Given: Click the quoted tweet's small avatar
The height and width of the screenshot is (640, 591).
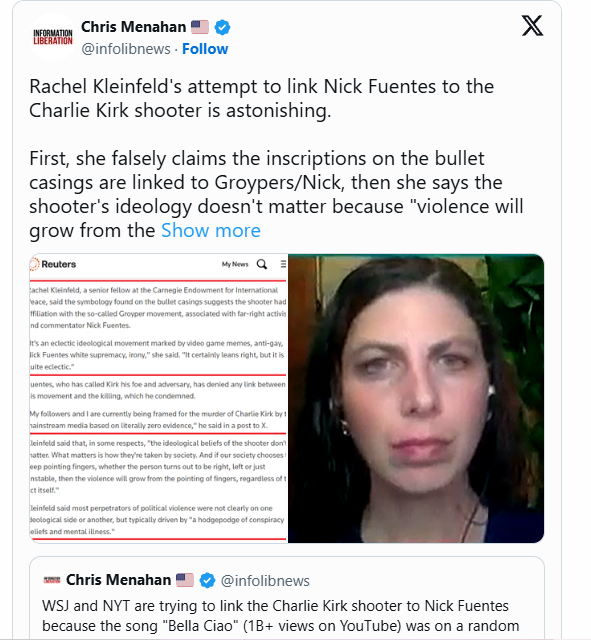Looking at the screenshot, I should click(x=52, y=580).
